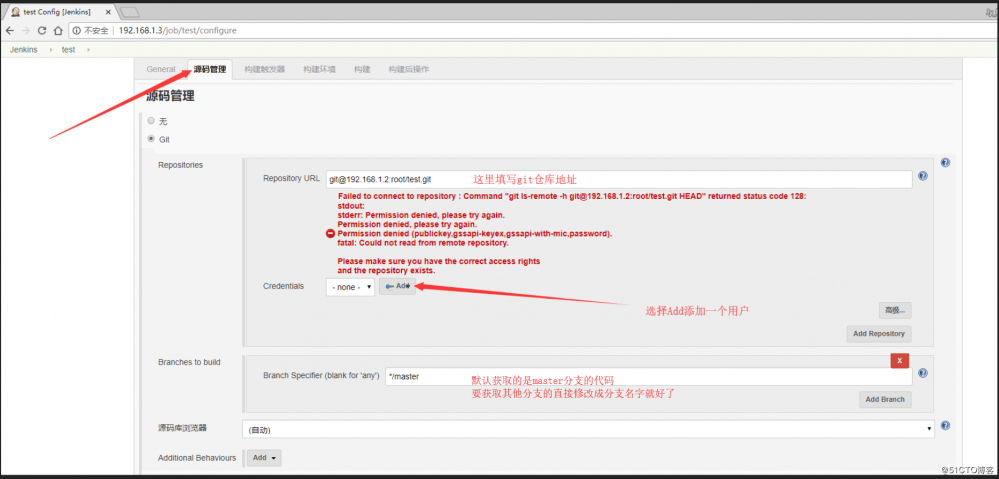
Task: Click the Add Branch button
Action: [x=885, y=399]
